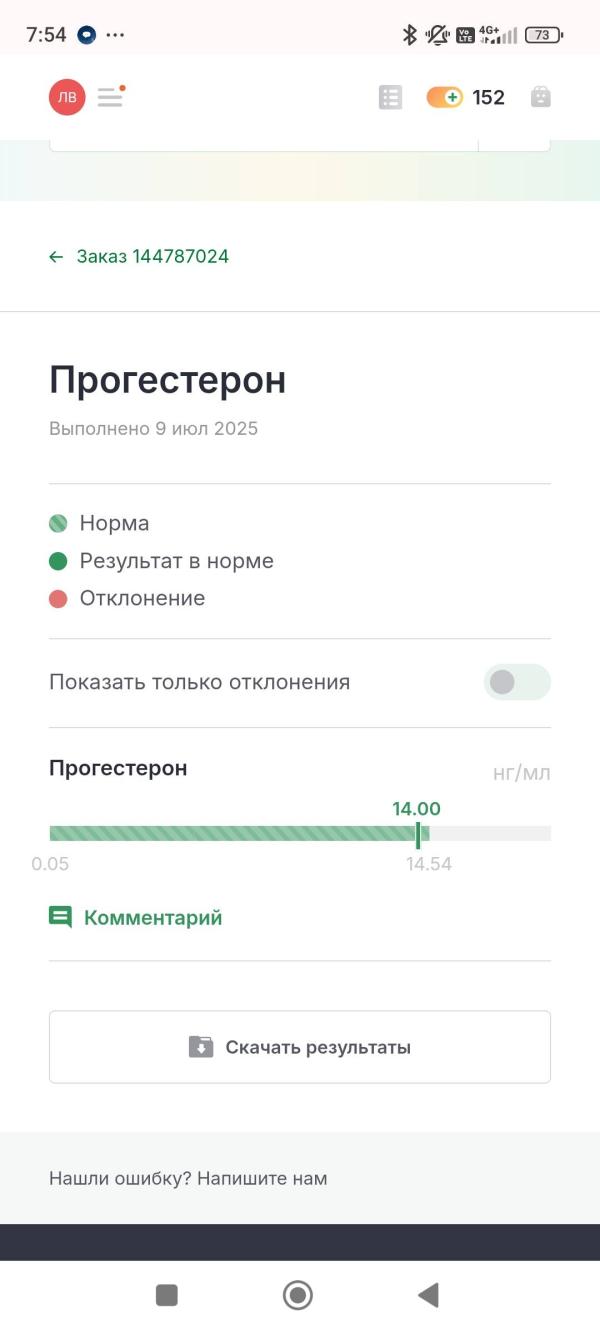Click the download folder icon

[x=201, y=1047]
